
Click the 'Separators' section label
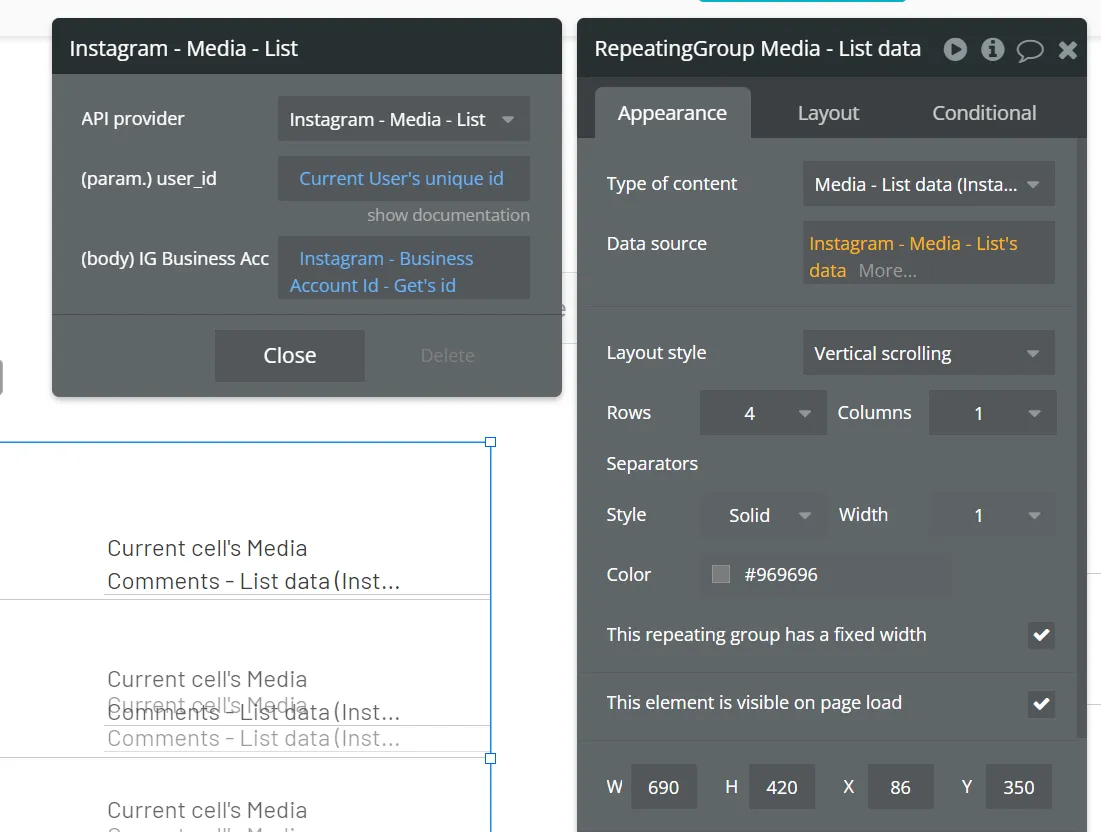point(652,463)
